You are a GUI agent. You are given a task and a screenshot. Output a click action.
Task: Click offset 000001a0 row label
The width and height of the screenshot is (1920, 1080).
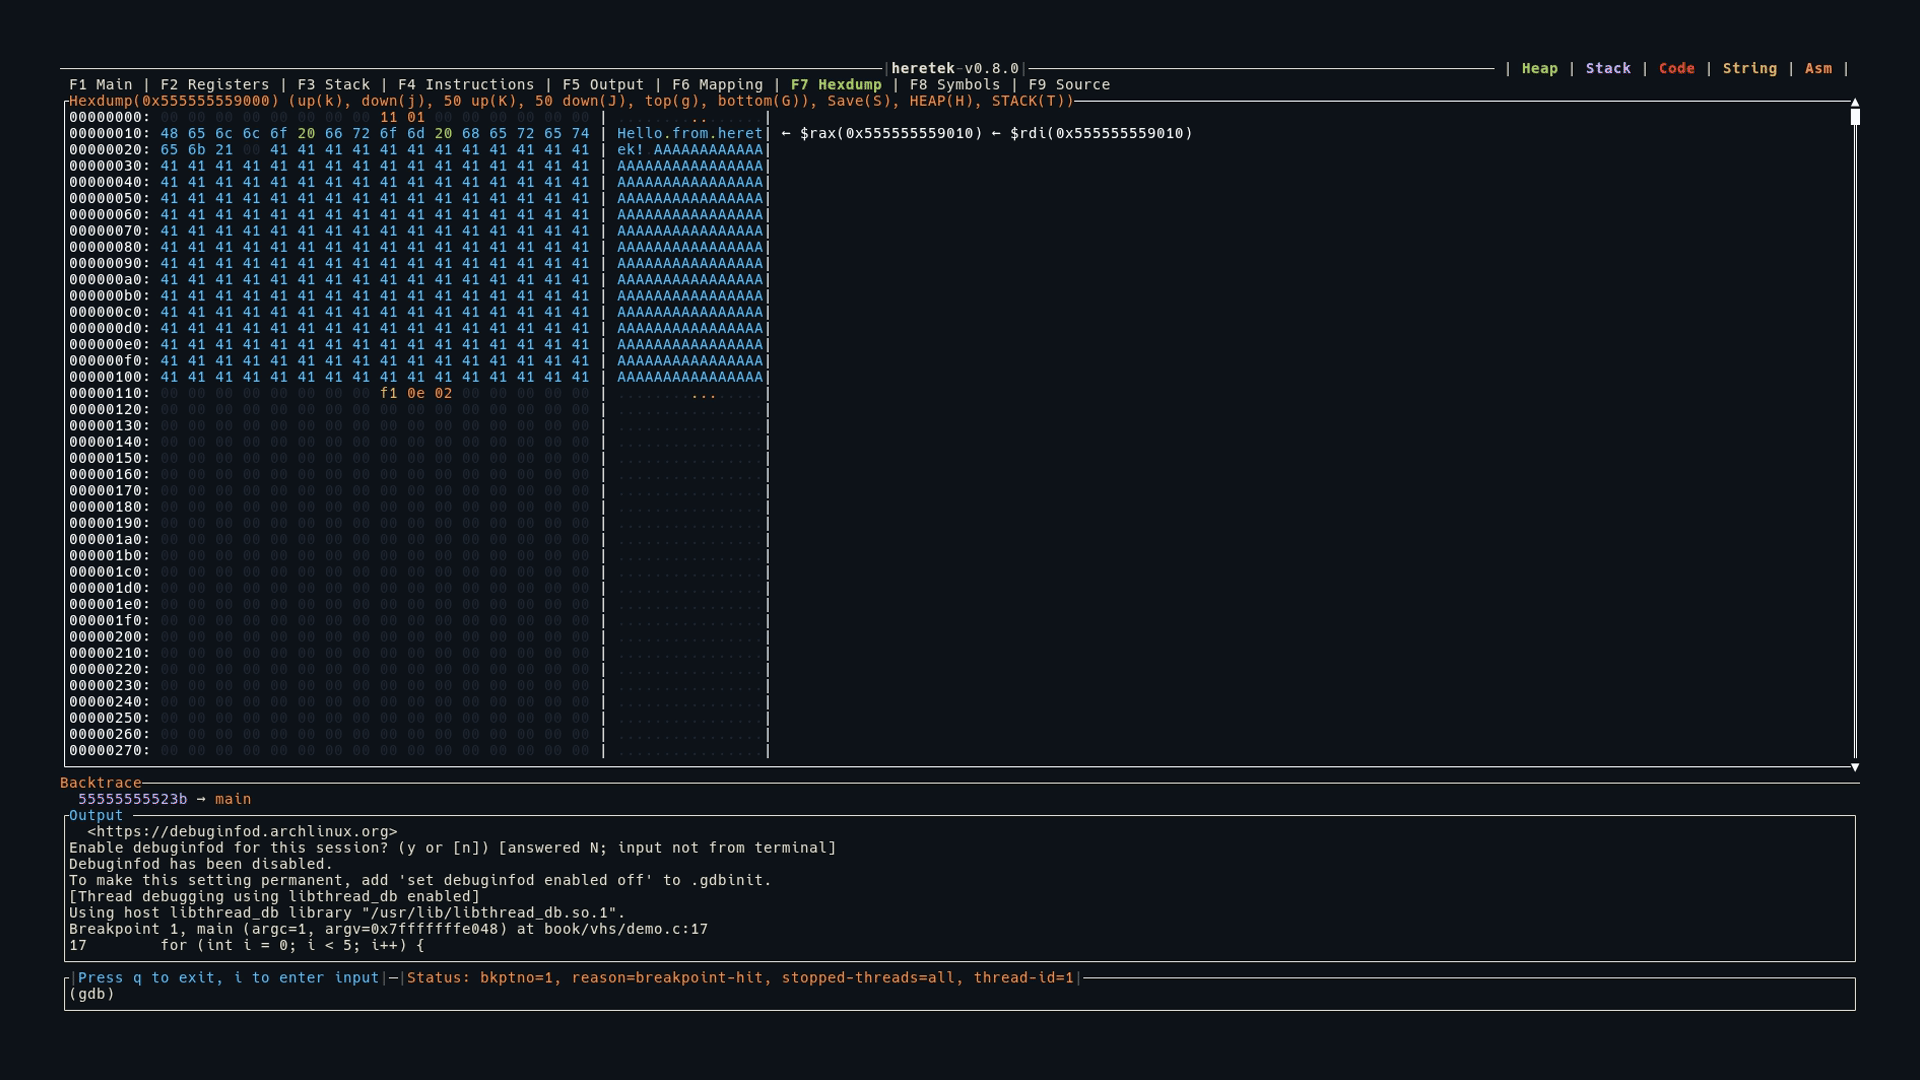(109, 540)
